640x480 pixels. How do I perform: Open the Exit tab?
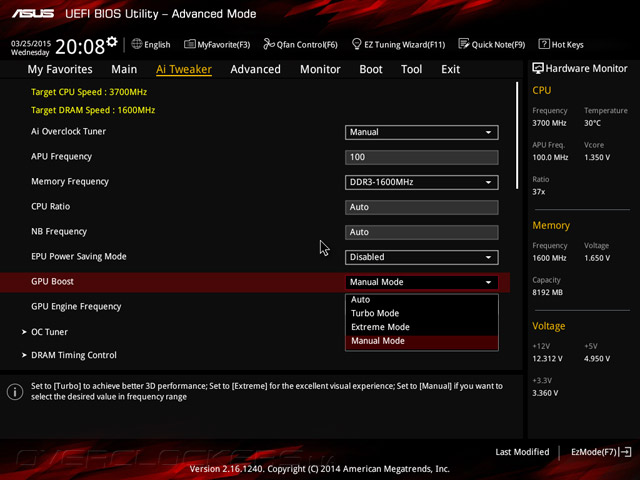450,69
